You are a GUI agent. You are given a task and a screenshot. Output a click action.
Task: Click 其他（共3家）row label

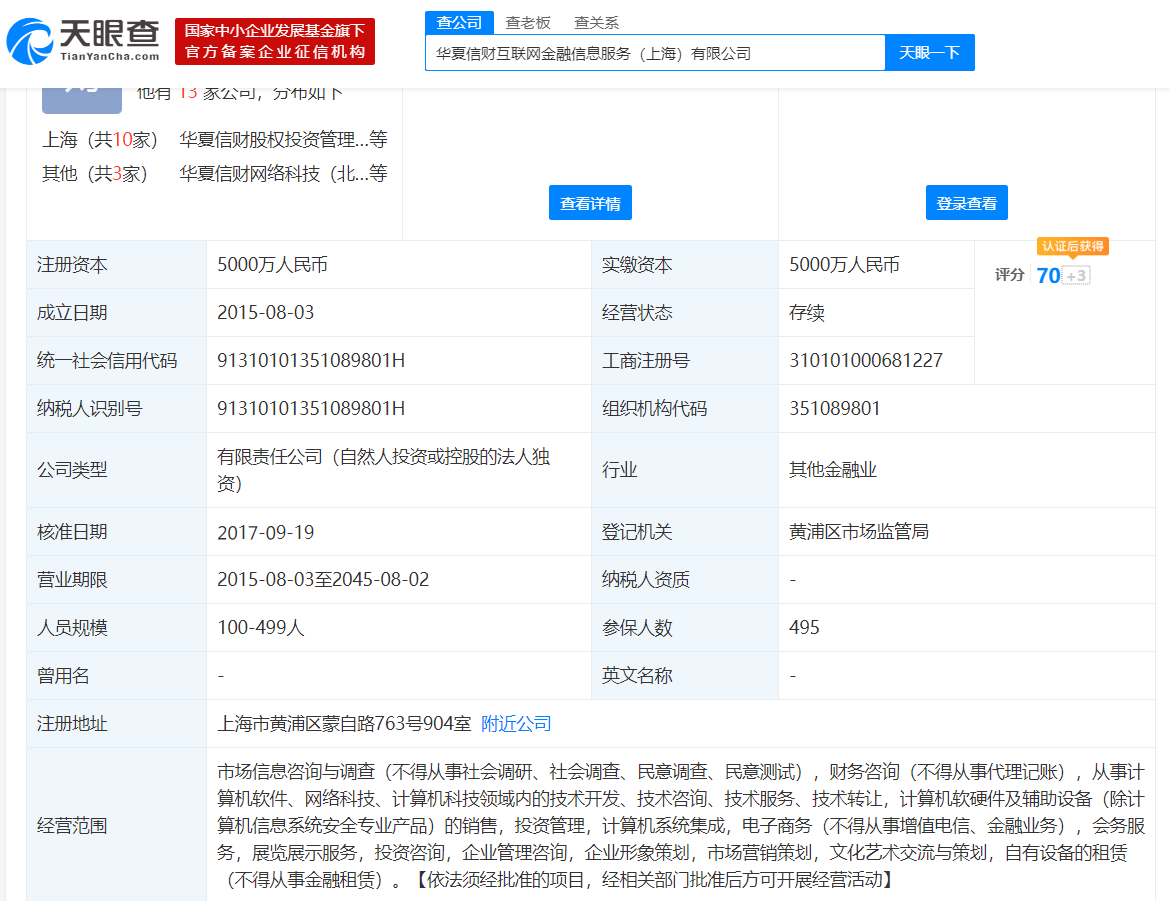point(95,174)
